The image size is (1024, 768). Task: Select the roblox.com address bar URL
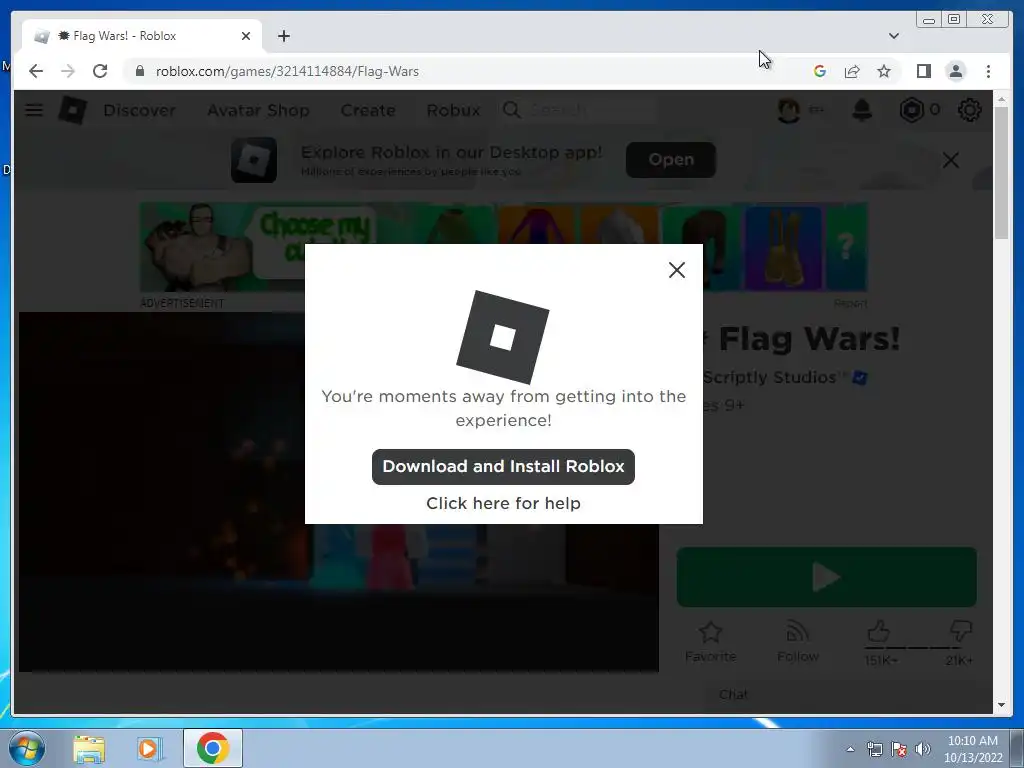[x=287, y=71]
